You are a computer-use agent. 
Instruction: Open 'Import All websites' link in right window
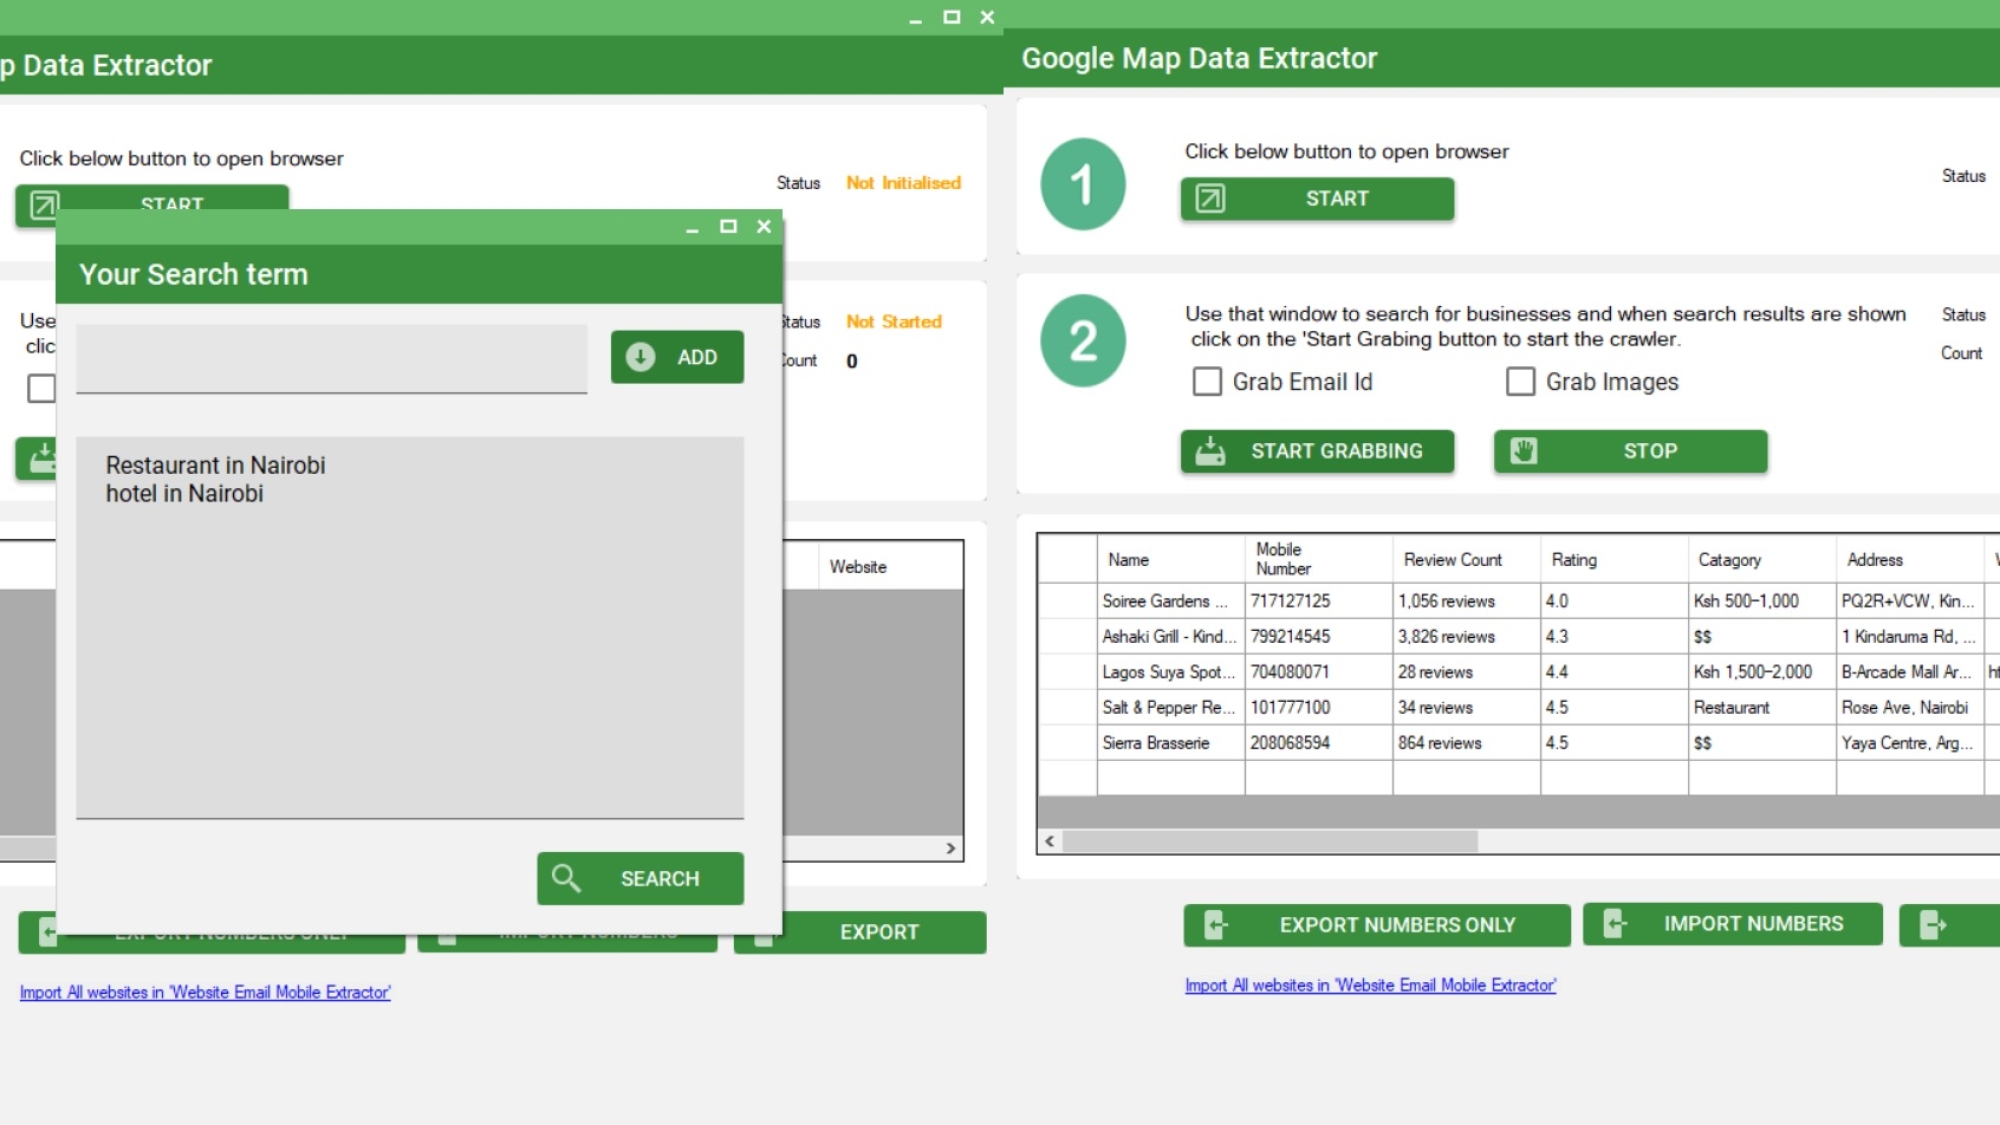pos(1370,985)
